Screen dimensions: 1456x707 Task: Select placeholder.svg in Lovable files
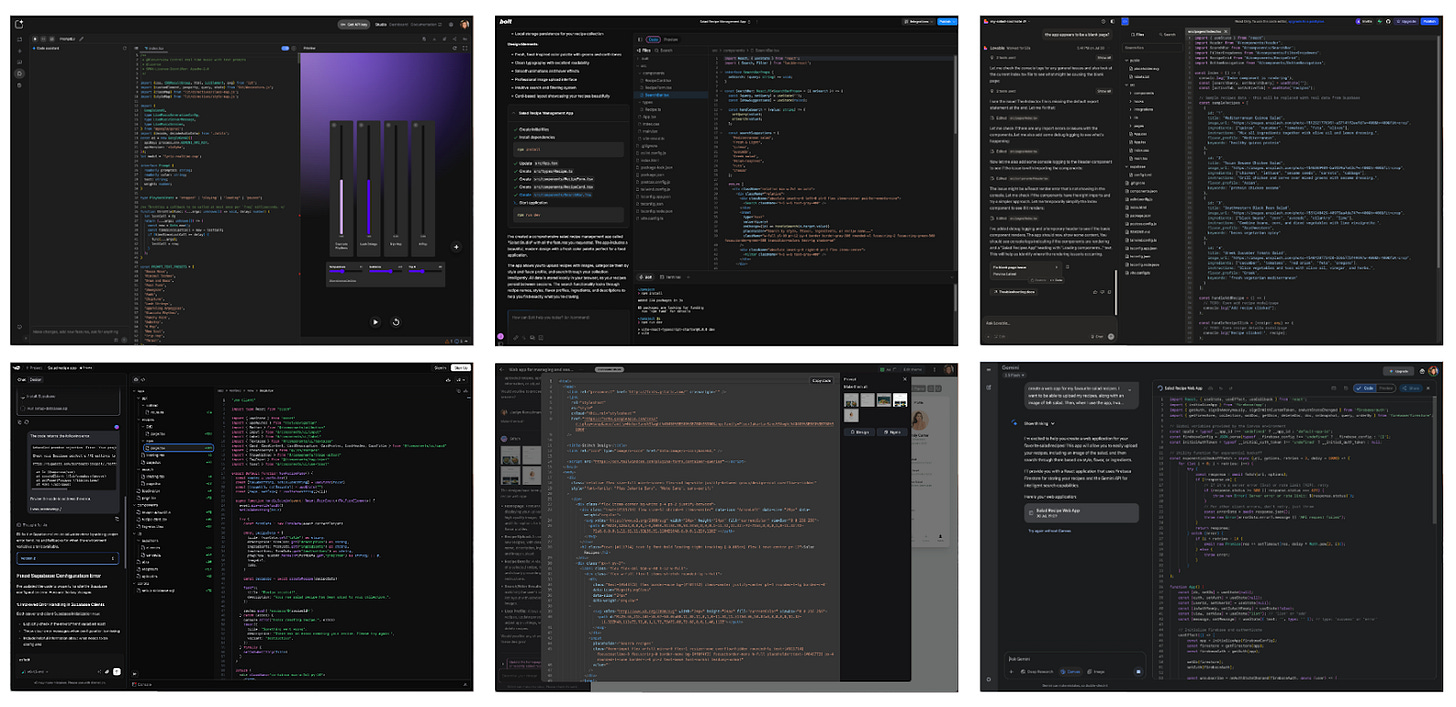pos(1145,69)
